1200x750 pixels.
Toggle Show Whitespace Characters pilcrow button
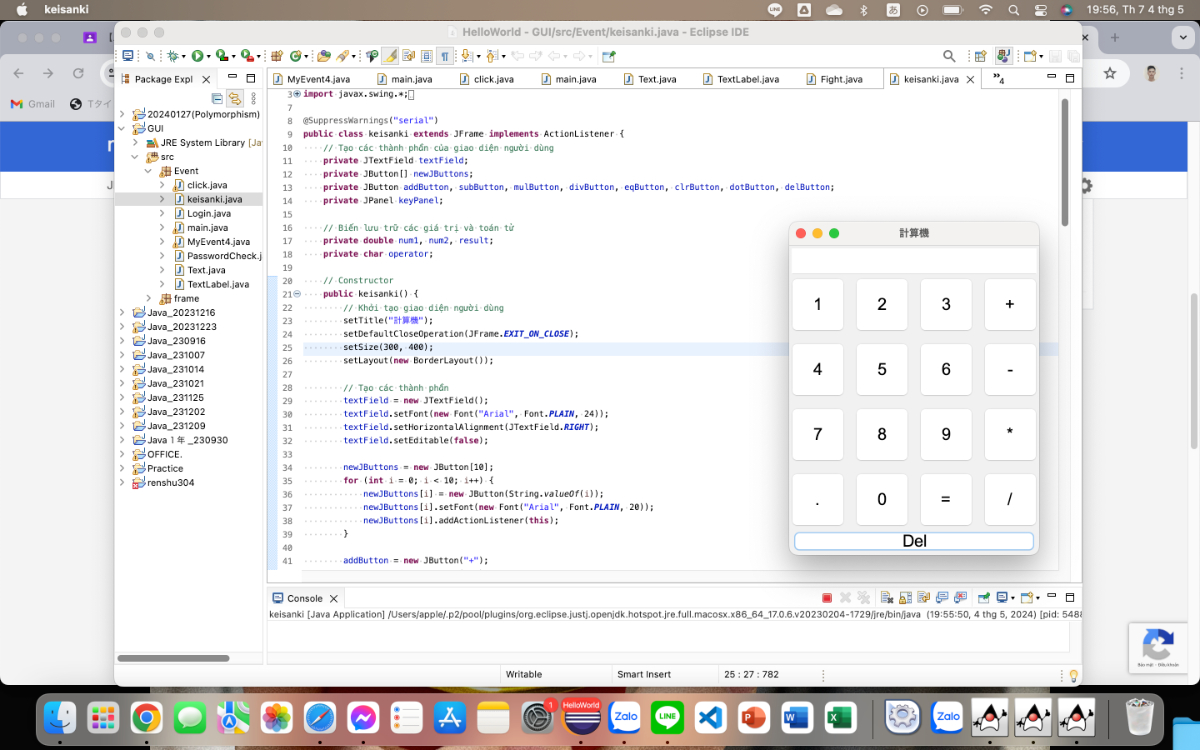(444, 56)
